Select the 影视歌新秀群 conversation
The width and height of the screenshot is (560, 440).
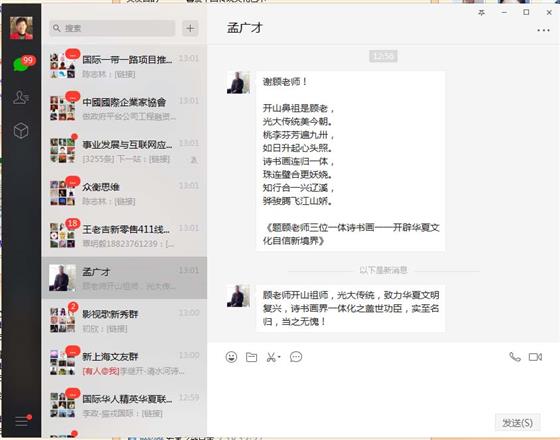[x=124, y=320]
